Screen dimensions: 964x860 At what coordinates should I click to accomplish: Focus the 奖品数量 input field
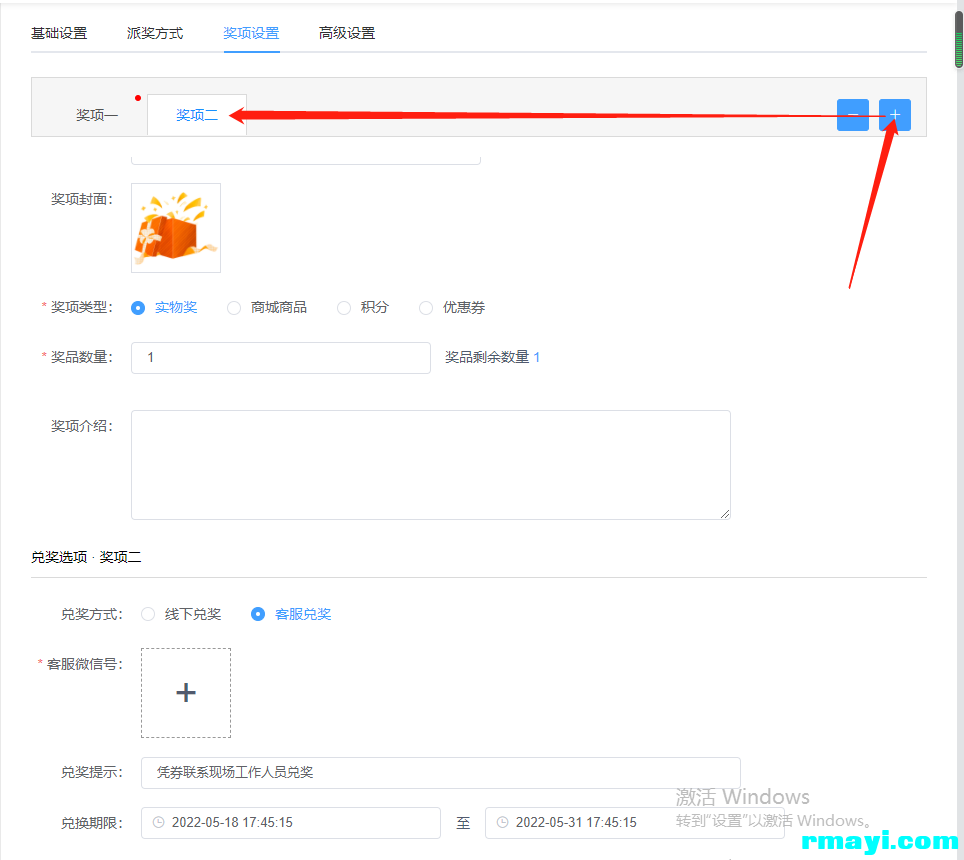tap(281, 358)
